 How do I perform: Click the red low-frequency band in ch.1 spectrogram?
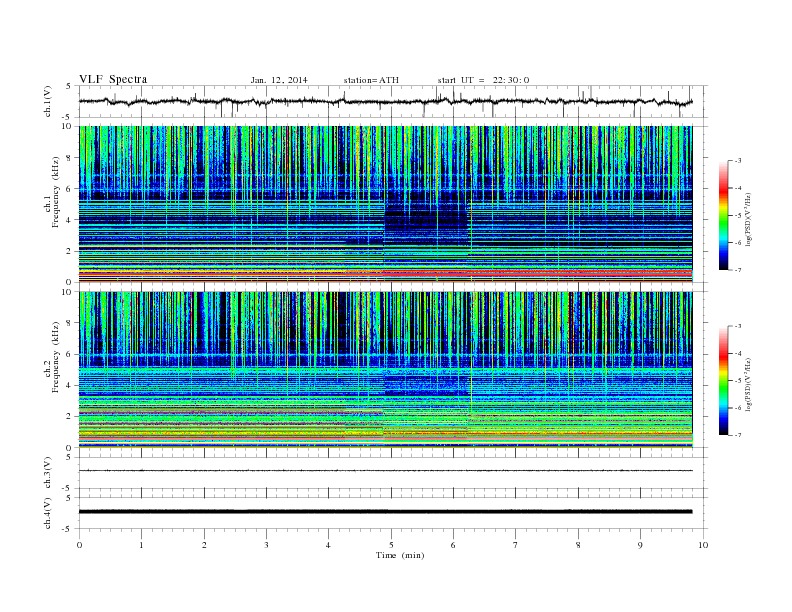pyautogui.click(x=385, y=273)
